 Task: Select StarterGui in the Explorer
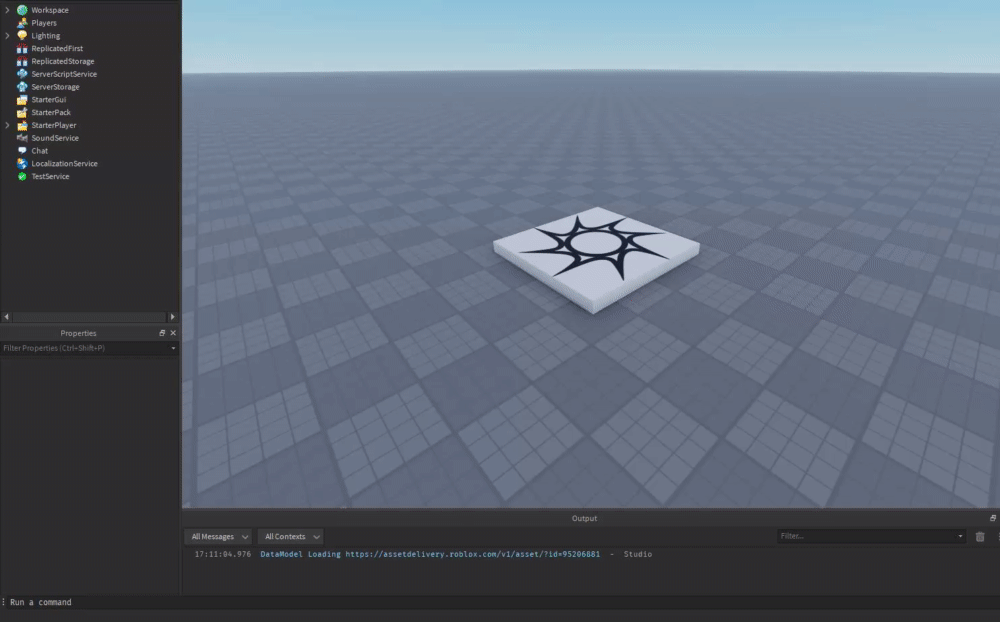coord(49,100)
